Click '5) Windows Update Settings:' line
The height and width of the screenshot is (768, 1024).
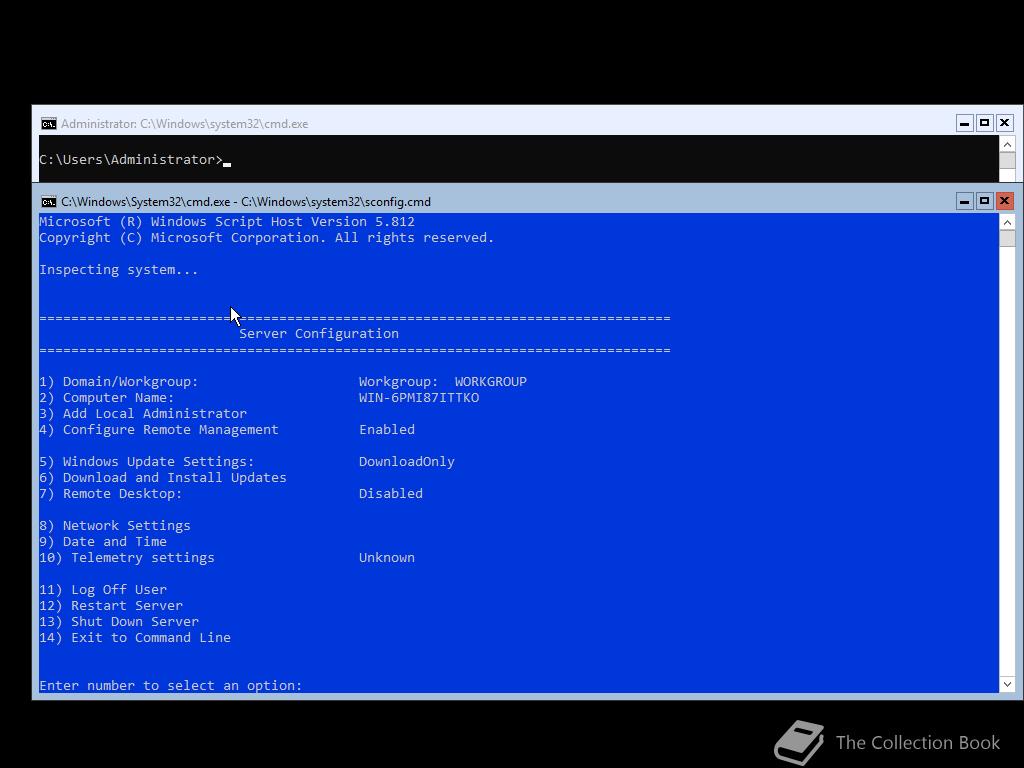pos(147,462)
